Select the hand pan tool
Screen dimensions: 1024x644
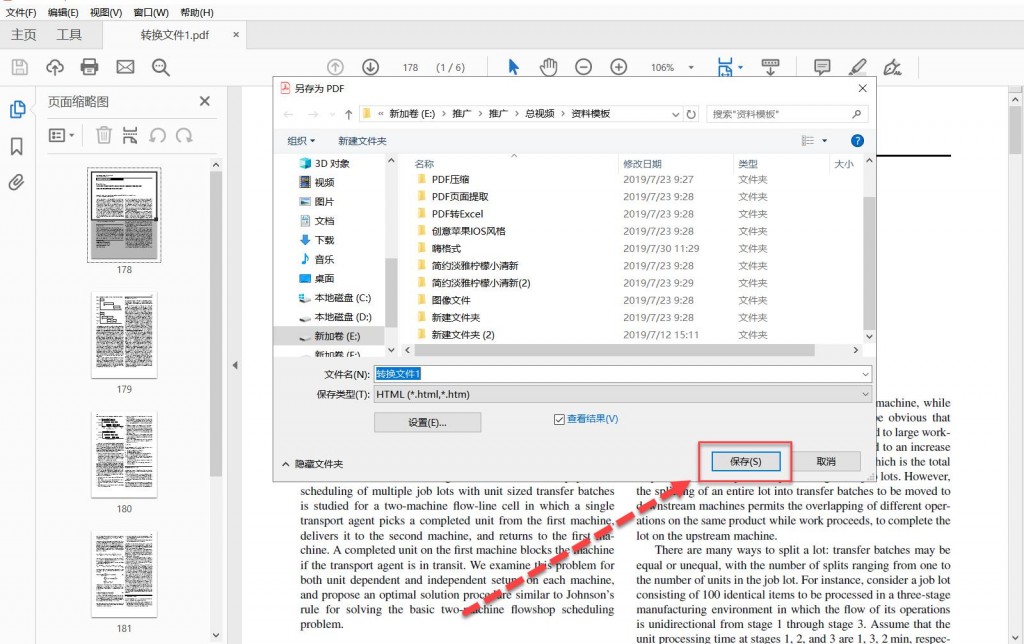(549, 67)
